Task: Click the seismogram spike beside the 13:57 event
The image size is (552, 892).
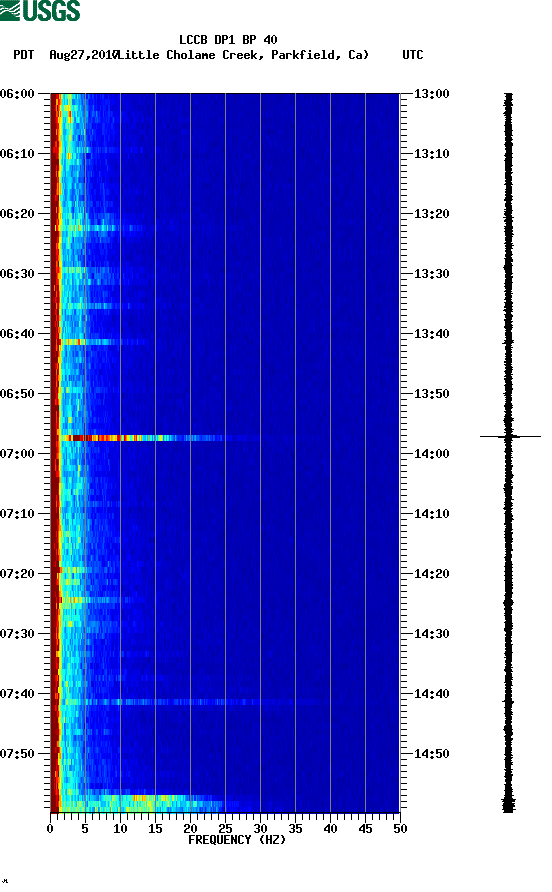Action: 510,436
